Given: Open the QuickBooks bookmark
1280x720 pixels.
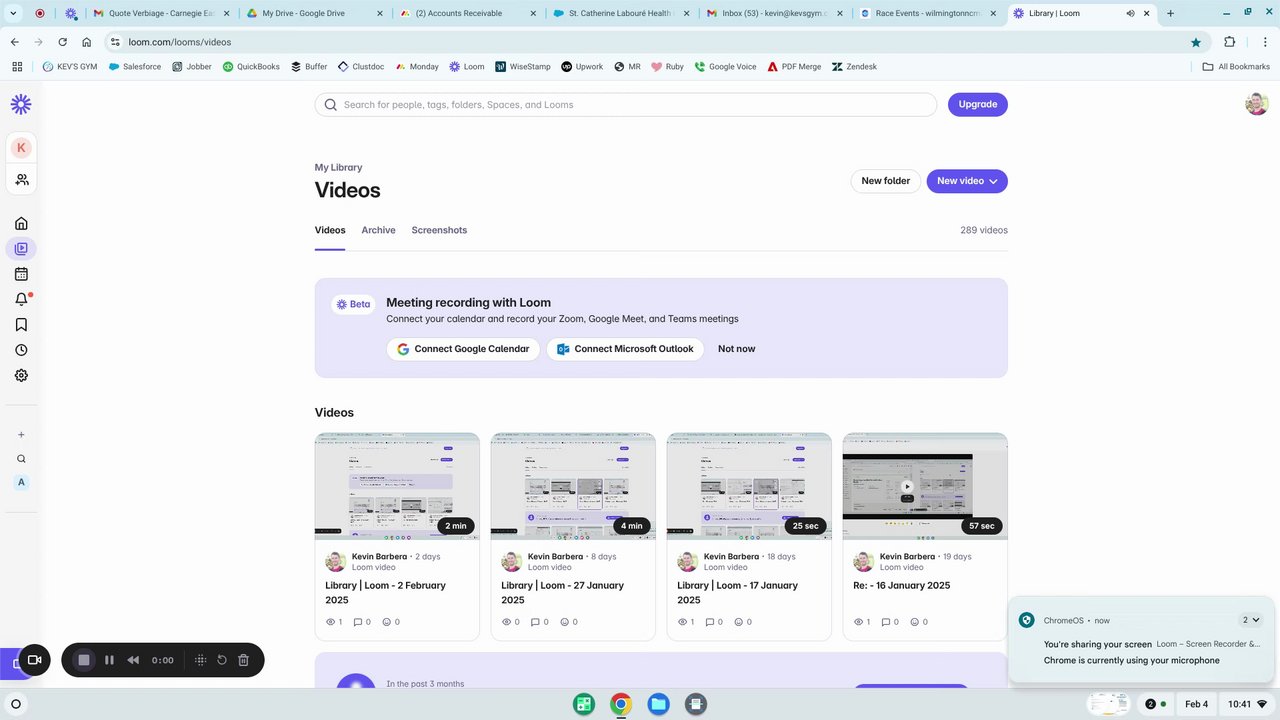Looking at the screenshot, I should (251, 66).
